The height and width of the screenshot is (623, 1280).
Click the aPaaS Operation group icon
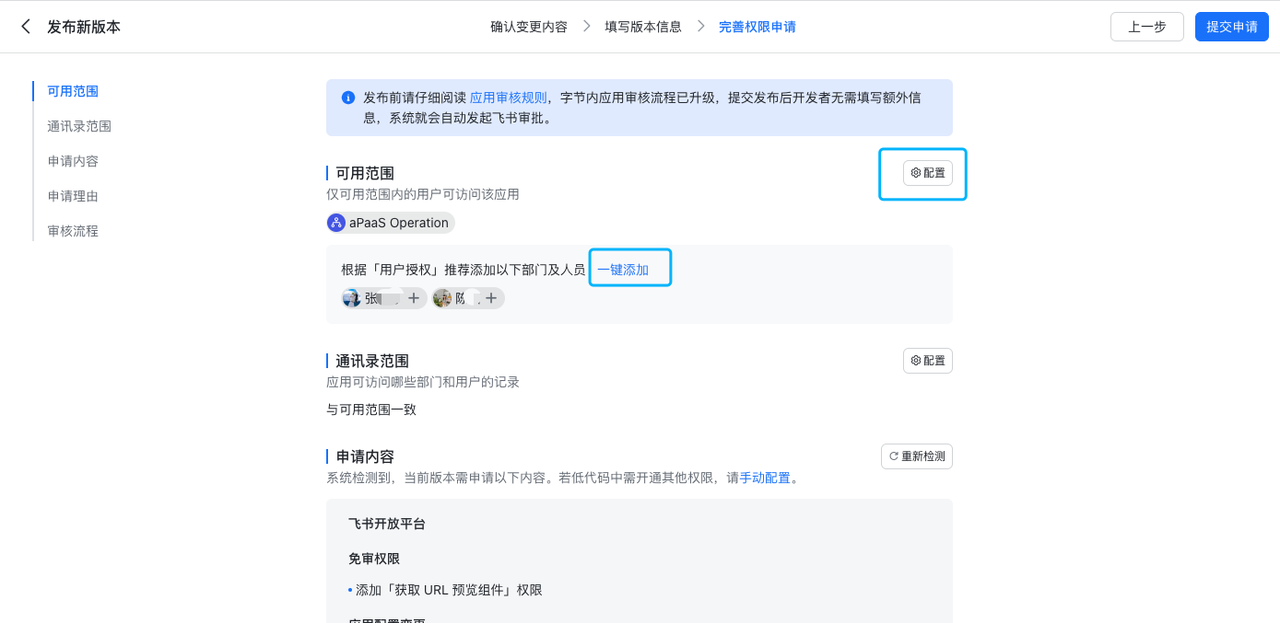[x=336, y=223]
